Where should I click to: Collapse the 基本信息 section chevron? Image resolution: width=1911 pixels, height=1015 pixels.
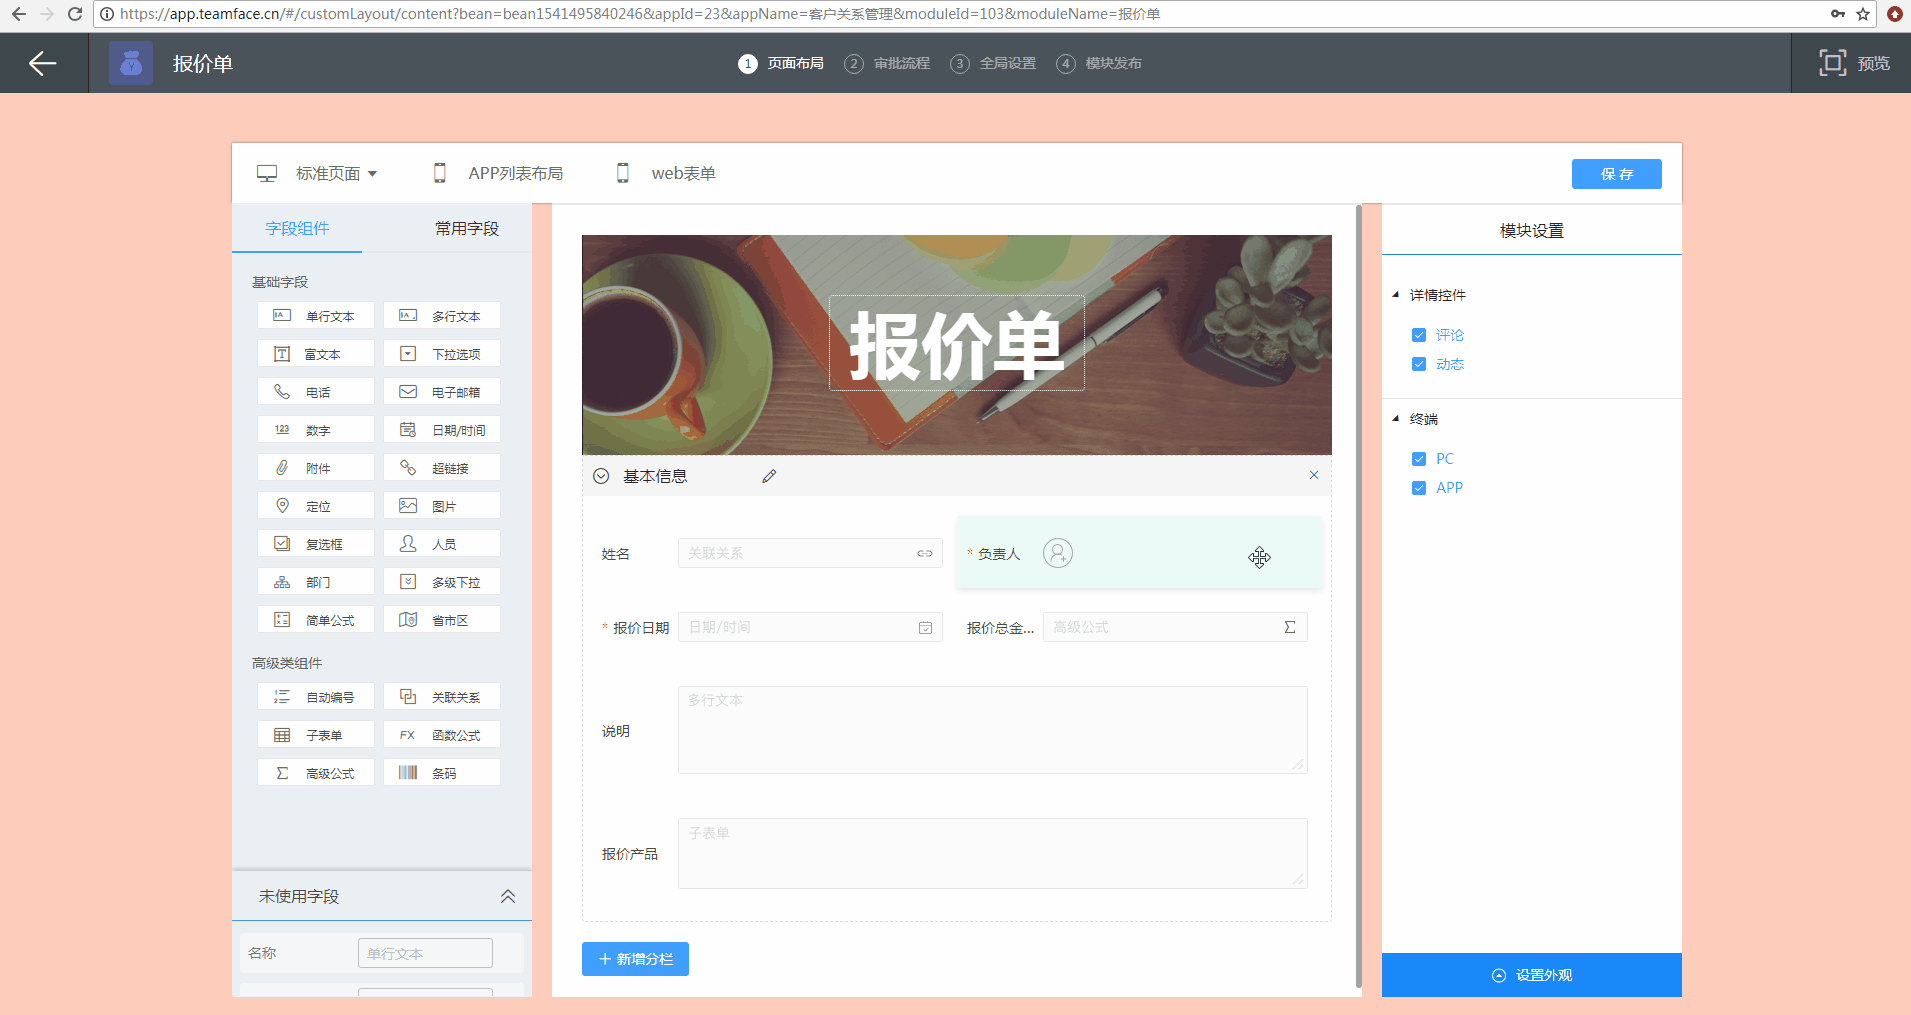(x=601, y=476)
